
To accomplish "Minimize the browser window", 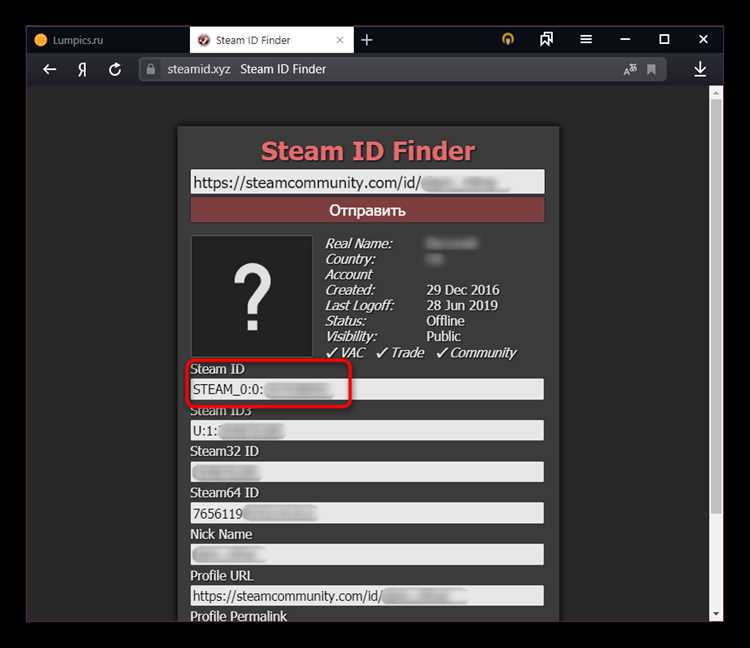I will 625,39.
